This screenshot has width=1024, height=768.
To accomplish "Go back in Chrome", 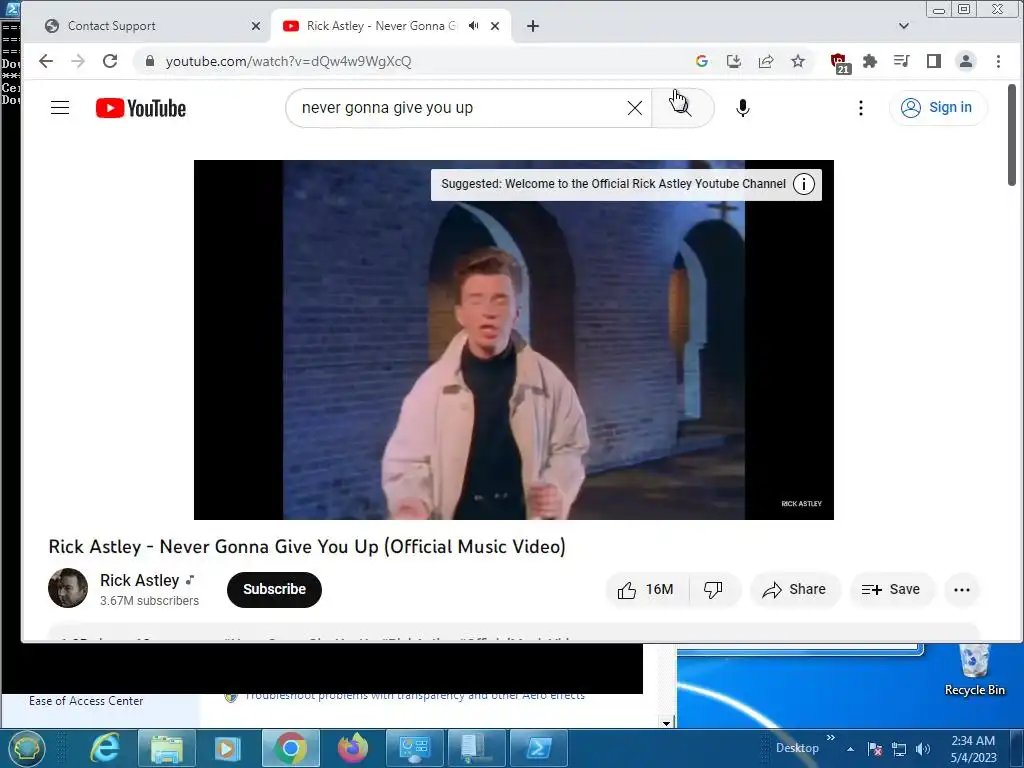I will (x=46, y=61).
